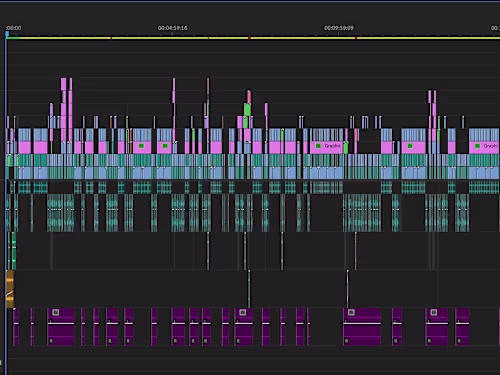Click the fx badge on the first wide purple audio clip
The height and width of the screenshot is (375, 500).
point(56,312)
